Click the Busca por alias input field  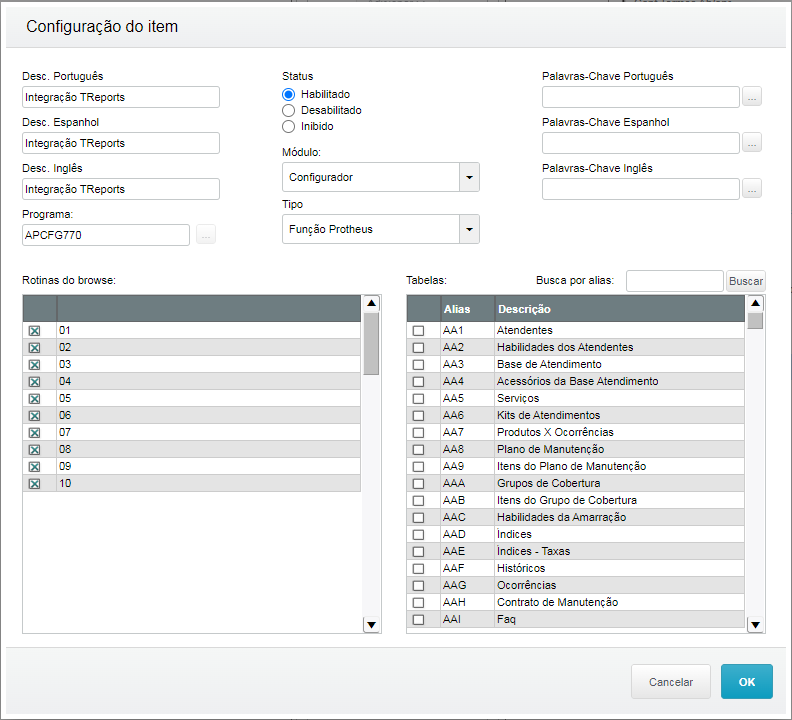tap(674, 281)
